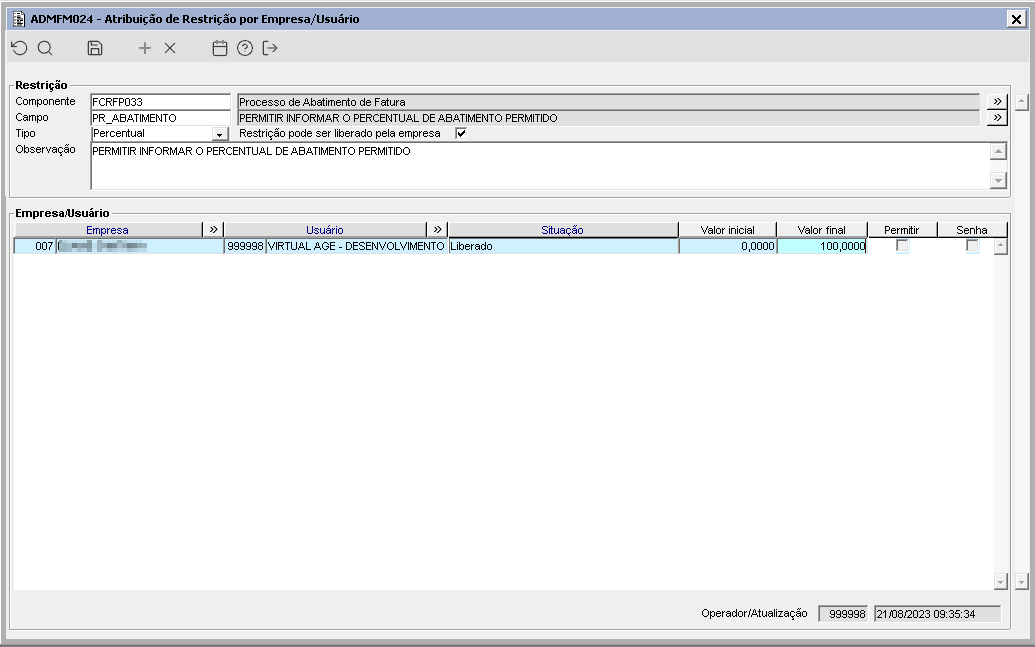Delete record with X toolbar icon
Viewport: 1035px width, 647px height.
pyautogui.click(x=170, y=48)
